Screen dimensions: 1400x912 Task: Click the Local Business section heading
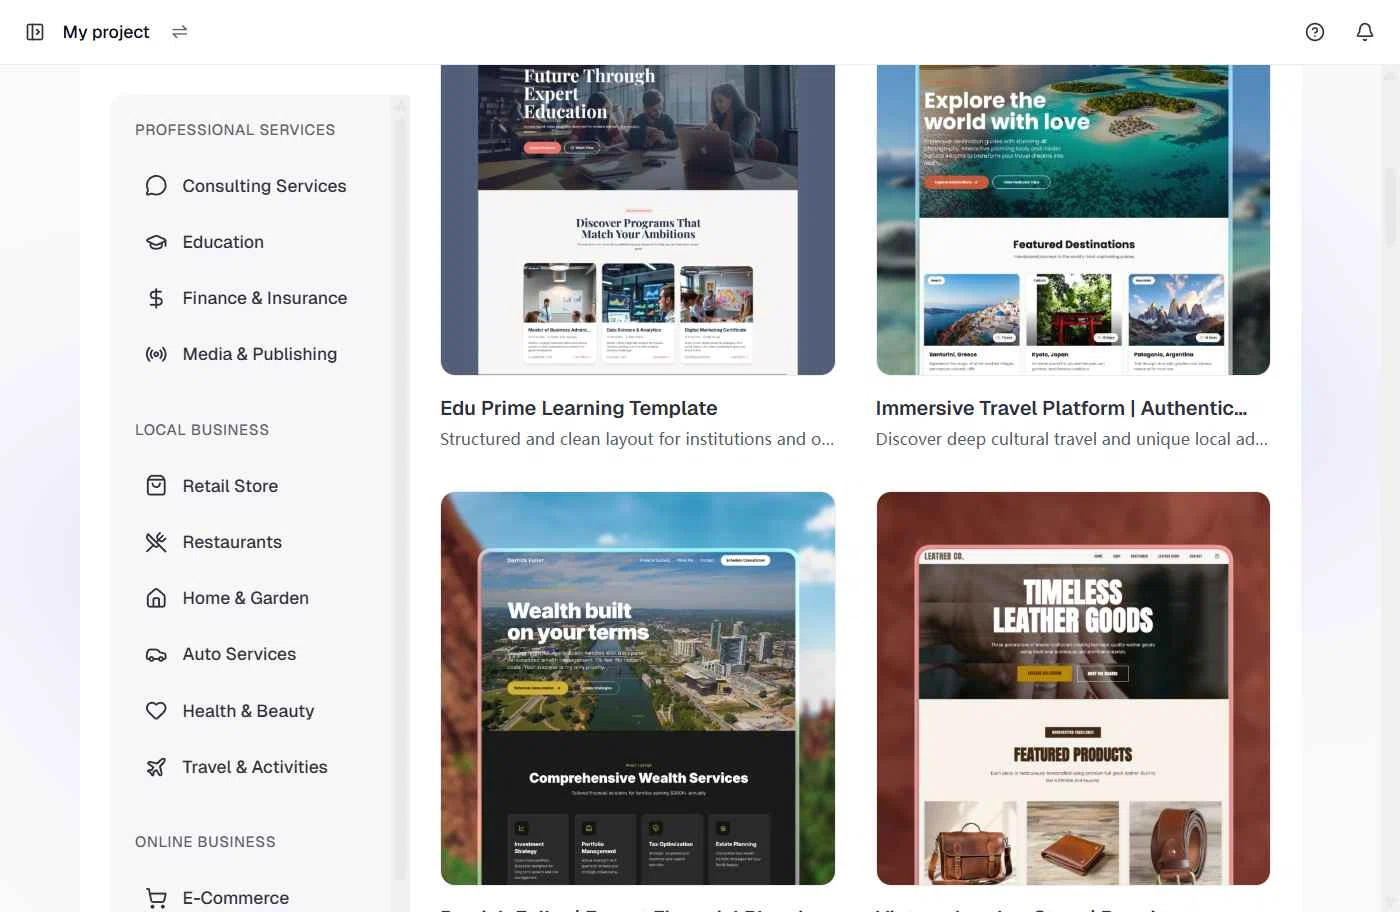click(x=202, y=430)
